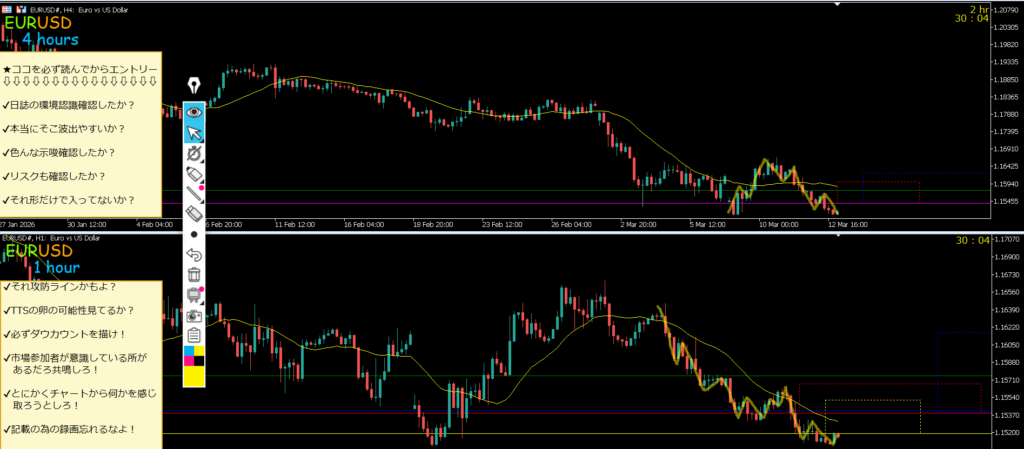Open the whiteboard mode options
The height and width of the screenshot is (449, 1024).
(194, 295)
